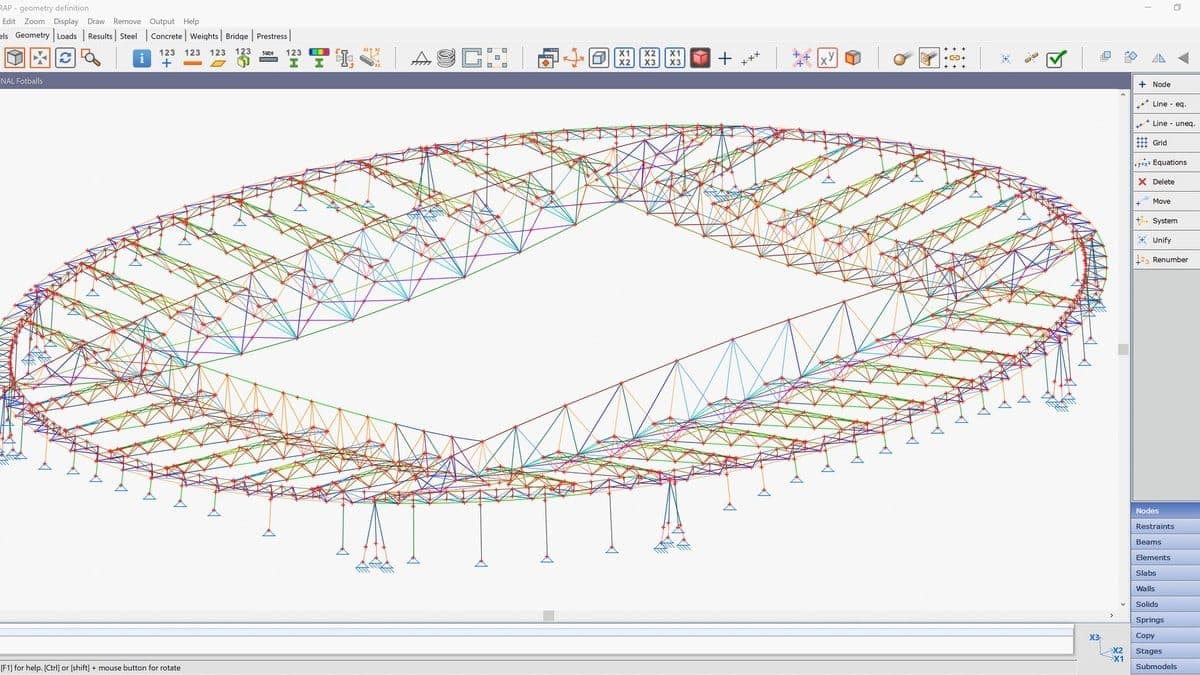Click the green checkmark icon
Screen dimensions: 1200x675
[1055, 60]
